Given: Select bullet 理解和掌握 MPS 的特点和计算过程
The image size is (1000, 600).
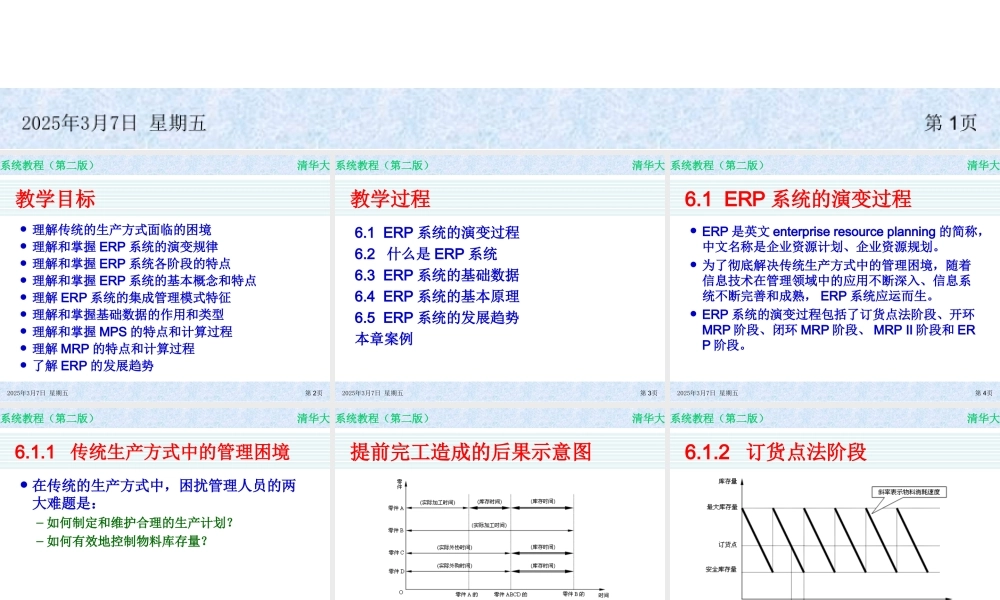Looking at the screenshot, I should (x=132, y=332).
